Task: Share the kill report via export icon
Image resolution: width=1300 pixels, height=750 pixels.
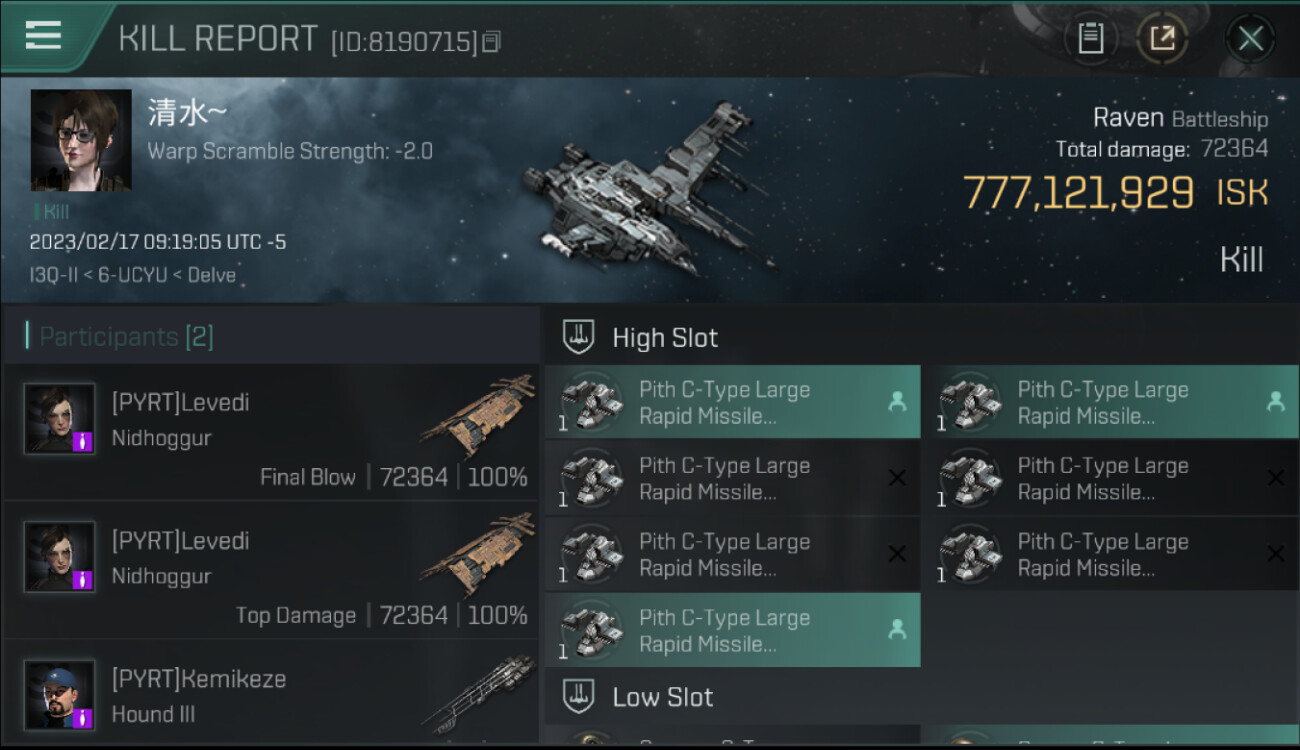Action: pos(1162,39)
